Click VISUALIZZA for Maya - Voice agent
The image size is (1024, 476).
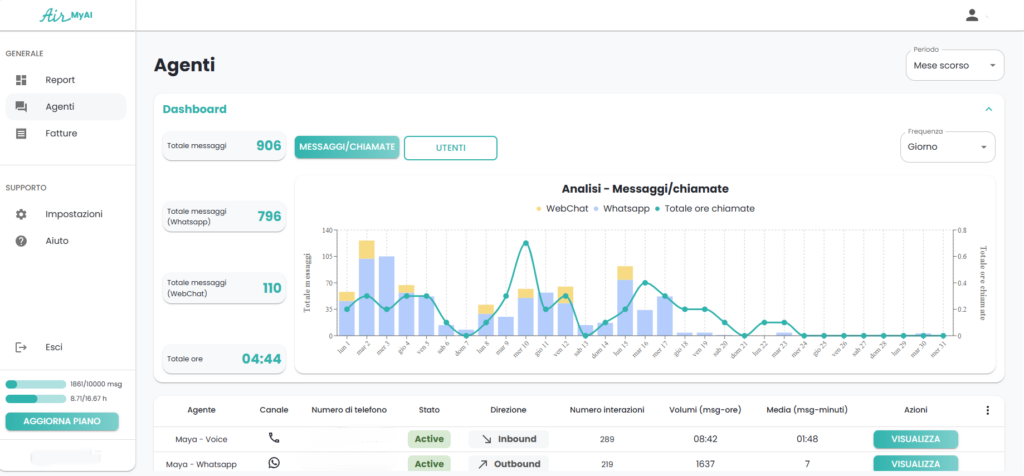915,439
